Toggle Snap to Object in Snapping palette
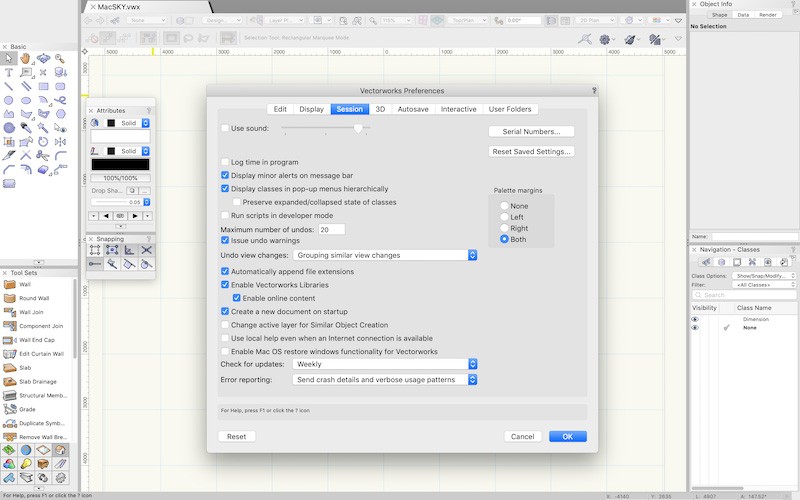Viewport: 800px width, 500px height. (x=112, y=250)
